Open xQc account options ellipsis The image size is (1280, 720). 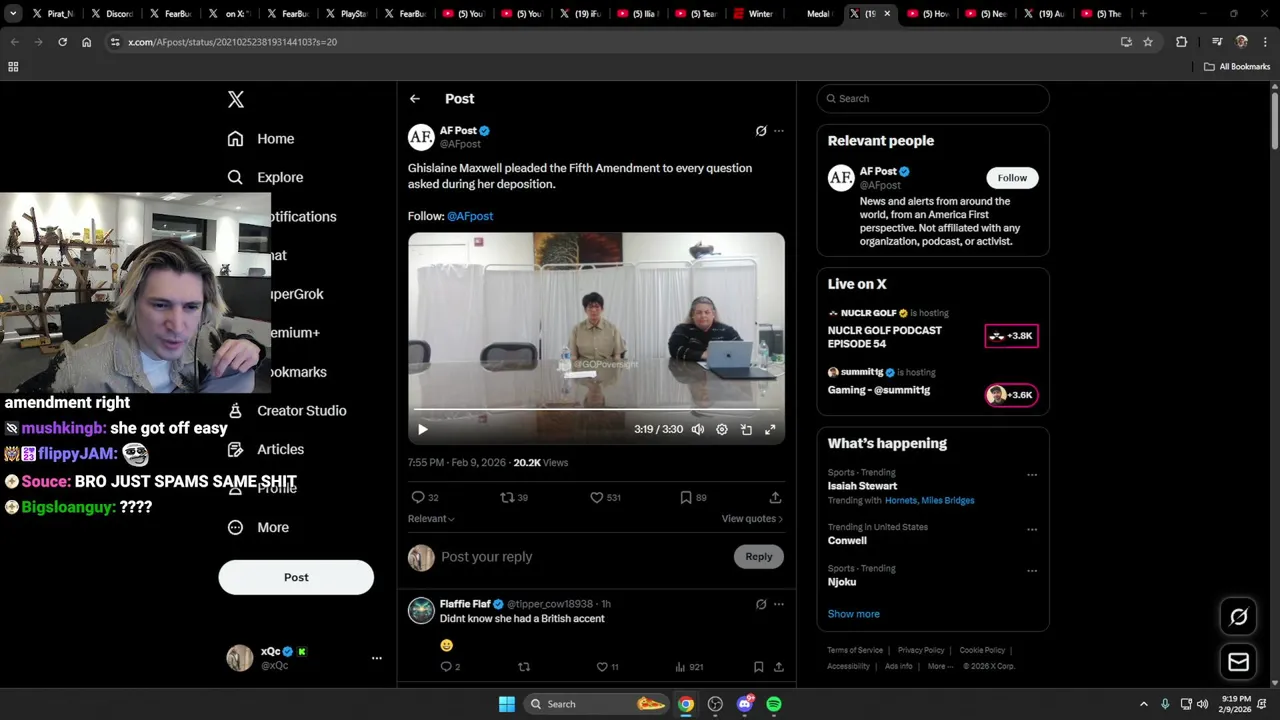tap(377, 658)
